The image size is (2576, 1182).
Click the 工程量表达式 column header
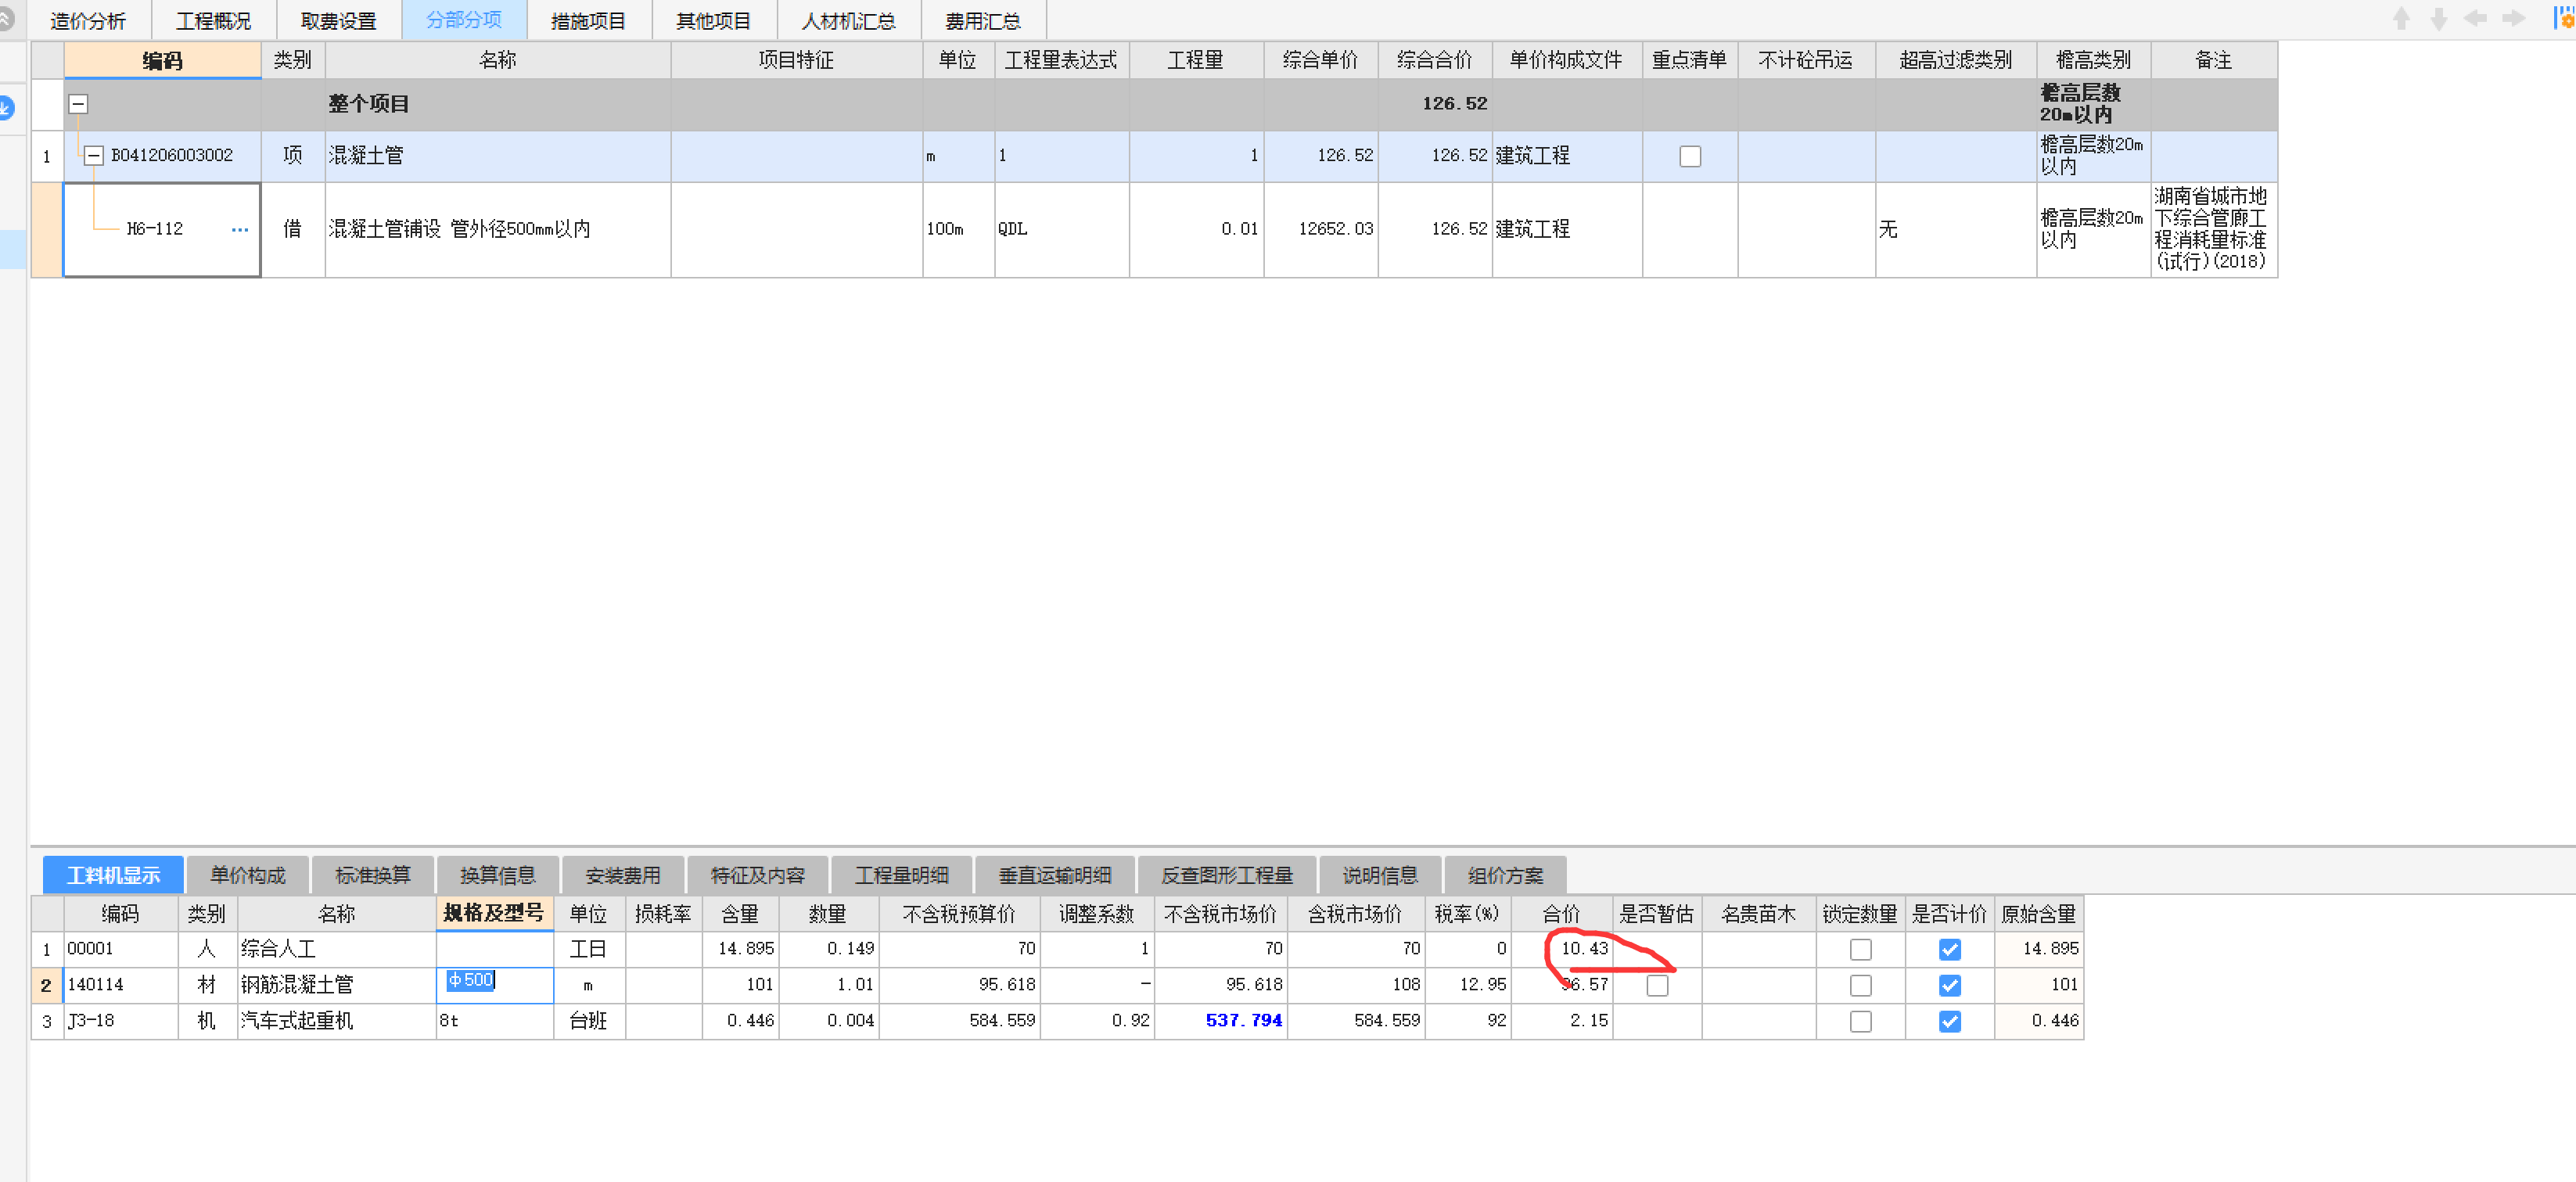point(1061,60)
